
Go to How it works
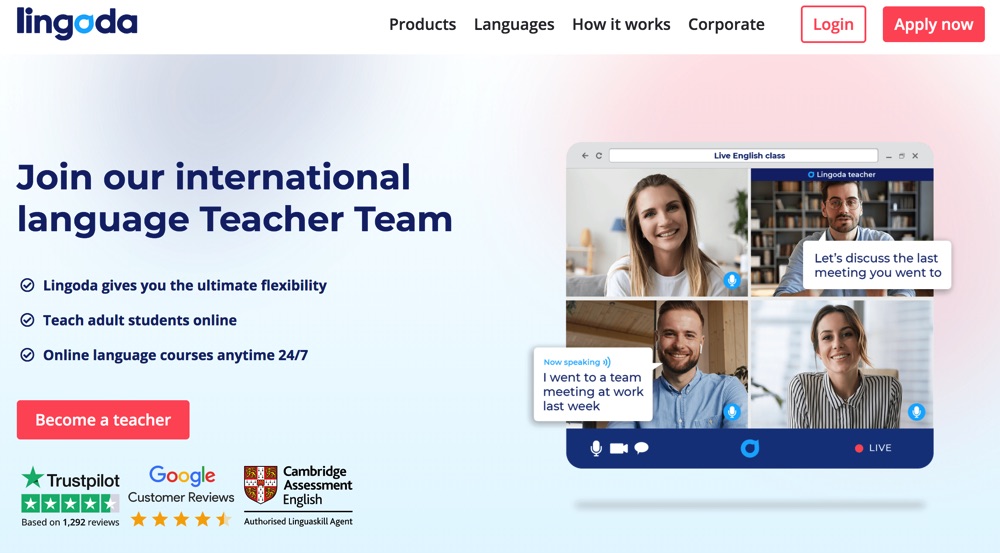pyautogui.click(x=621, y=24)
